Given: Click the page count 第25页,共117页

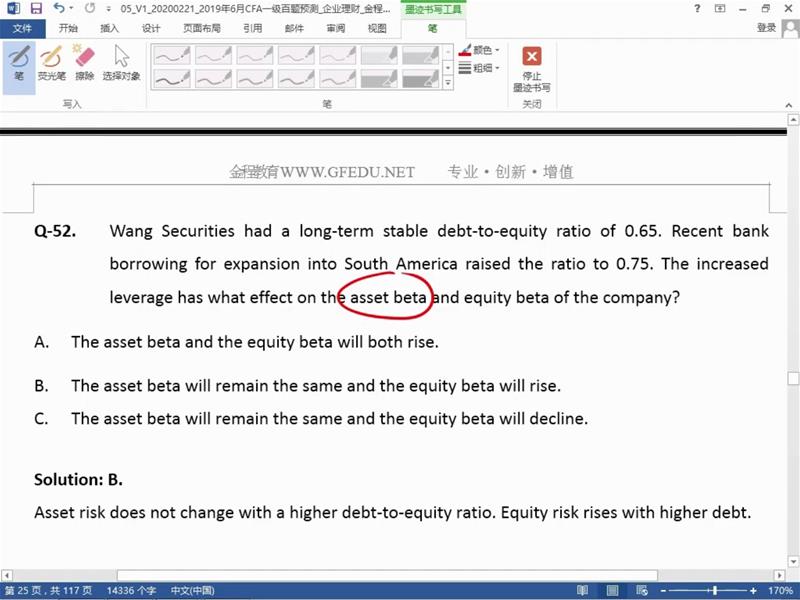Looking at the screenshot, I should pyautogui.click(x=48, y=590).
